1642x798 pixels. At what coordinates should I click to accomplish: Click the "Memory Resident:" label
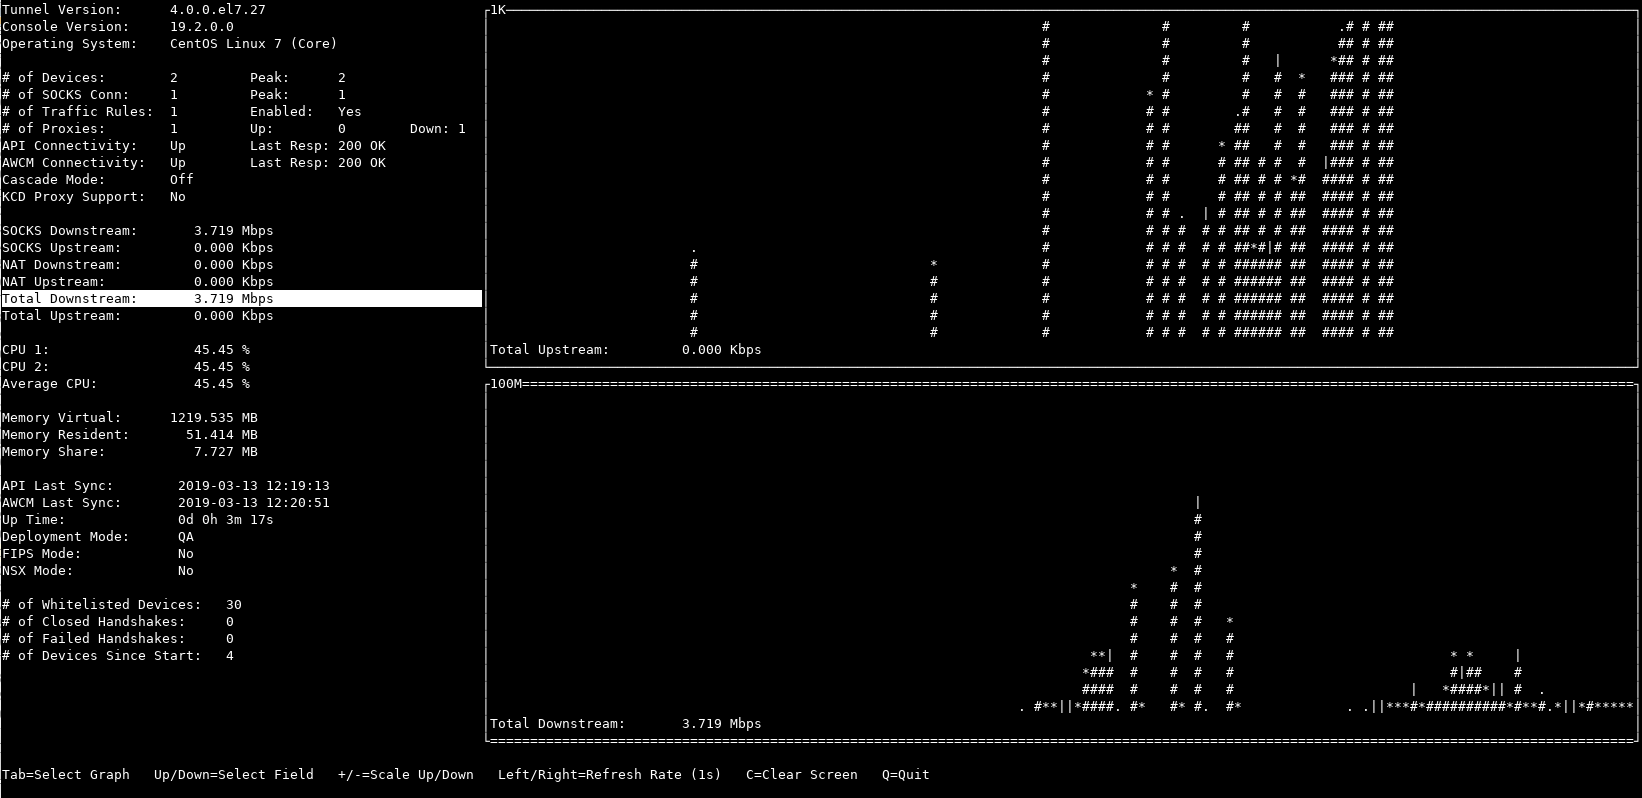click(66, 435)
